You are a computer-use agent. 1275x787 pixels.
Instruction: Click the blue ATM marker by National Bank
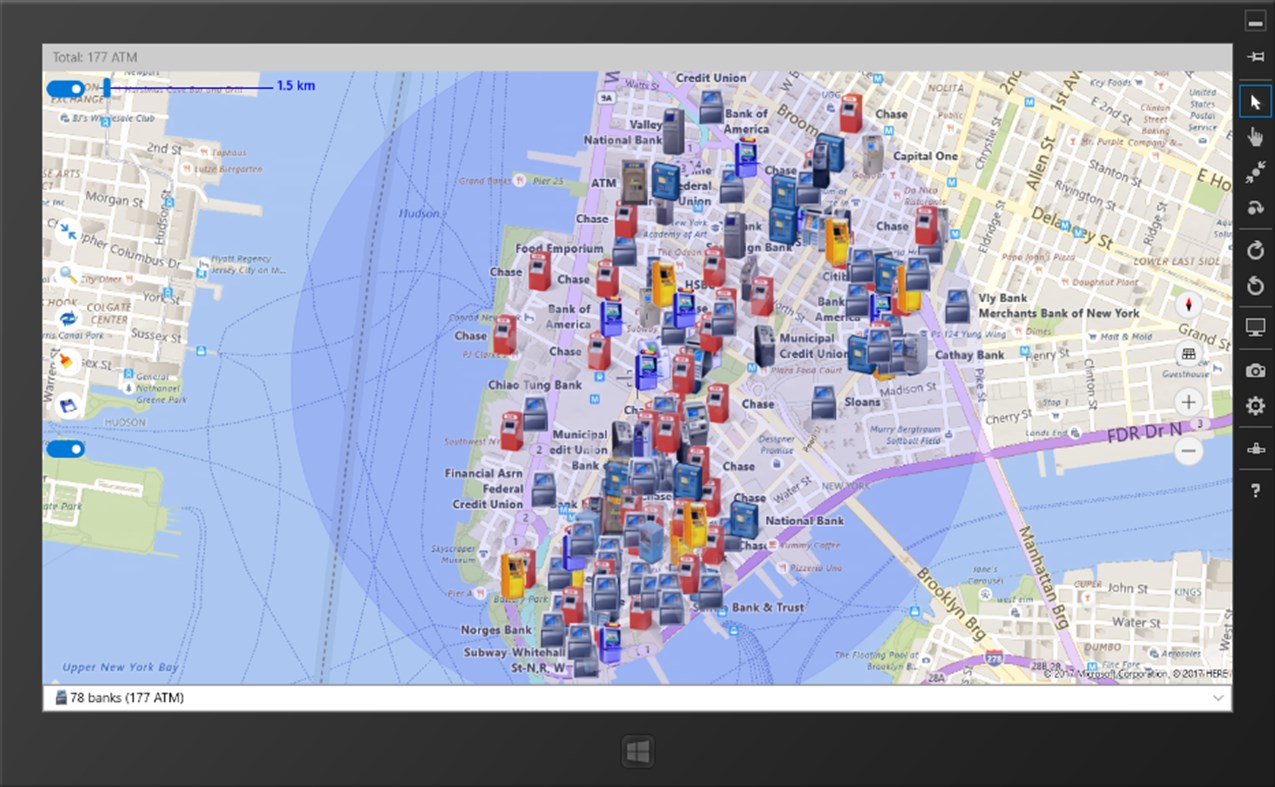click(743, 520)
